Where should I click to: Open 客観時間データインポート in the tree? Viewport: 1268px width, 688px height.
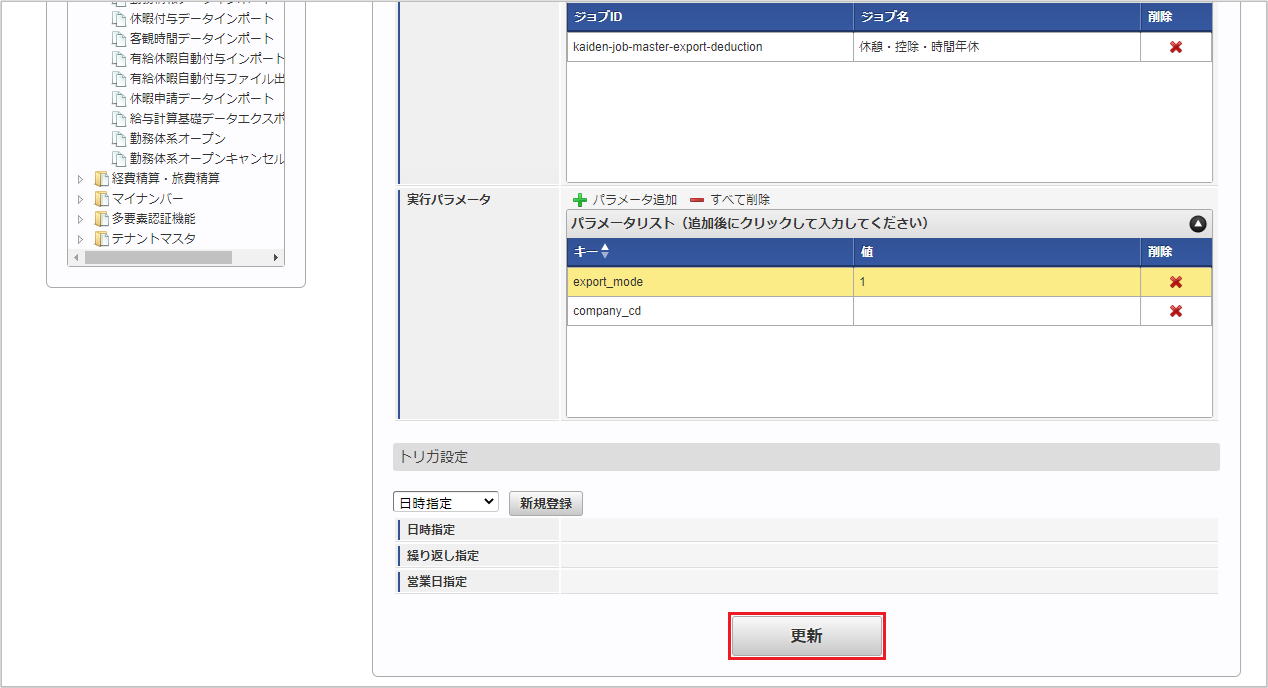tap(201, 38)
